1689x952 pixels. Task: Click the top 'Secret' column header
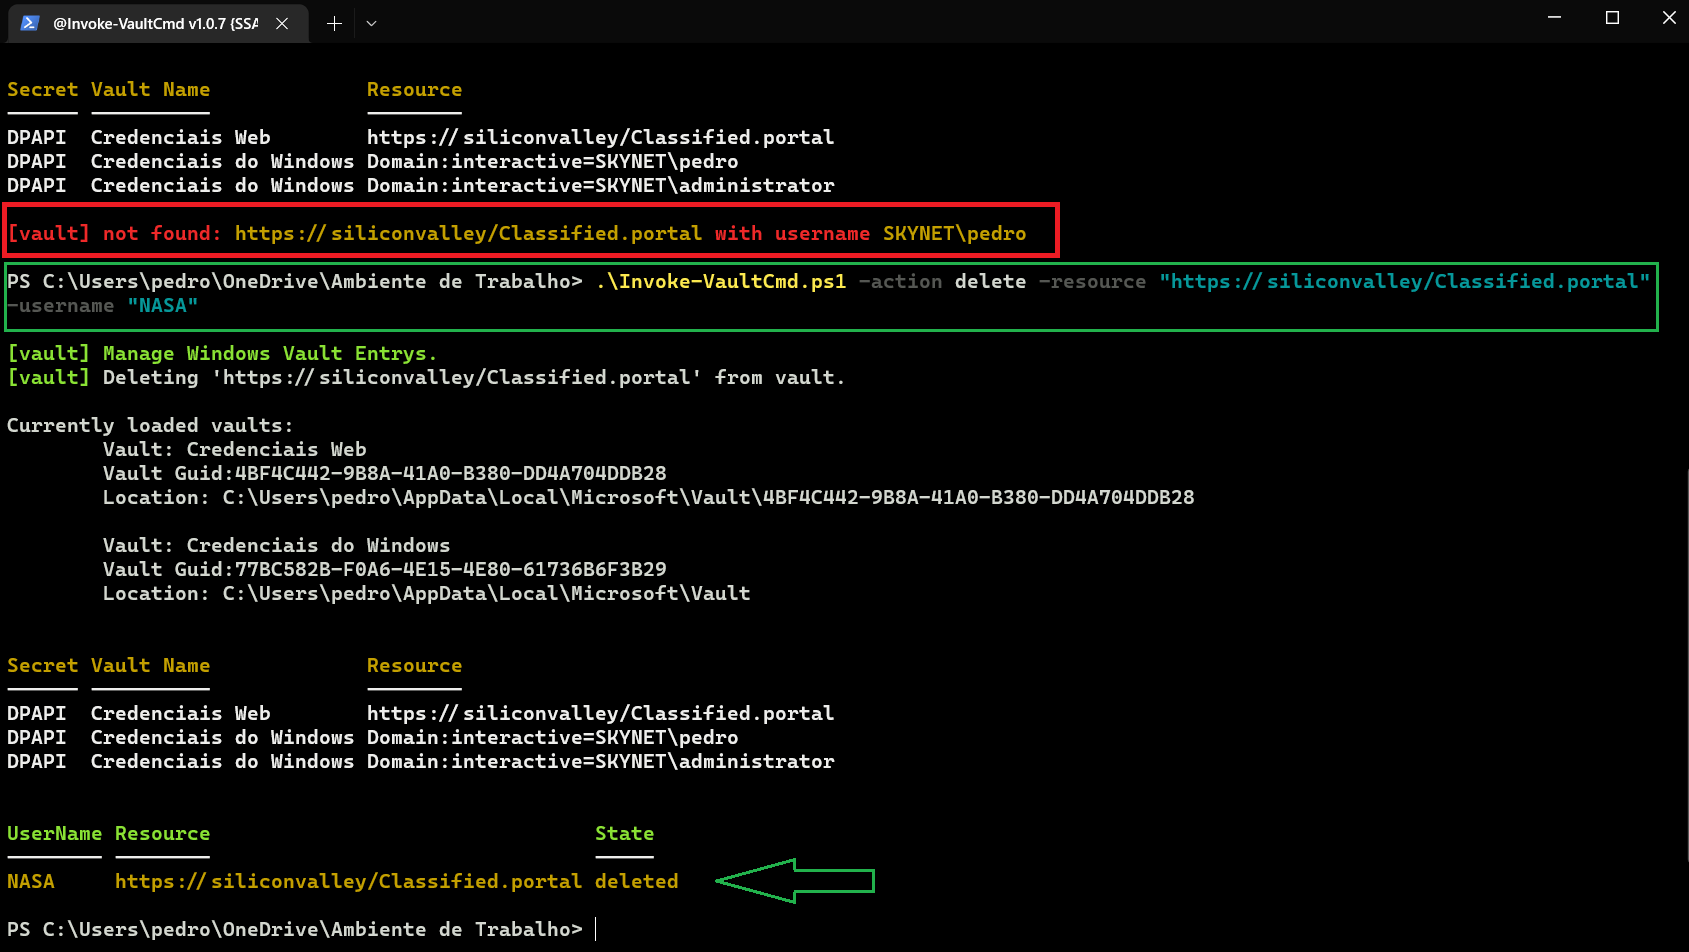pos(42,89)
